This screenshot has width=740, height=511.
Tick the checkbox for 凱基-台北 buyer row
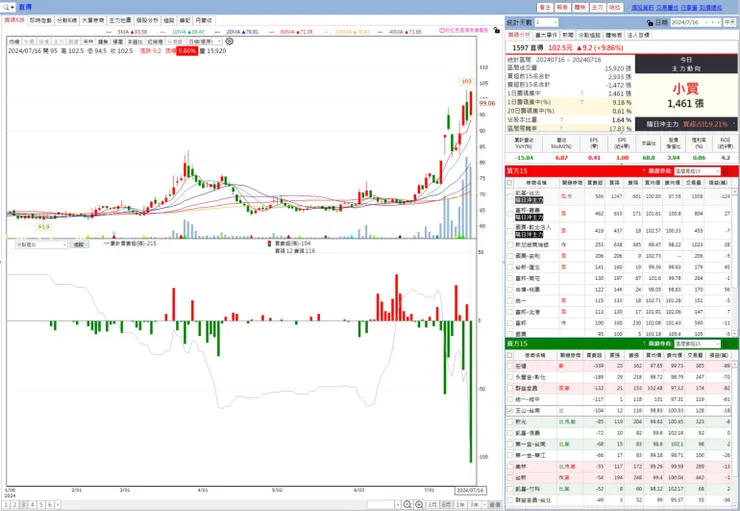point(510,196)
